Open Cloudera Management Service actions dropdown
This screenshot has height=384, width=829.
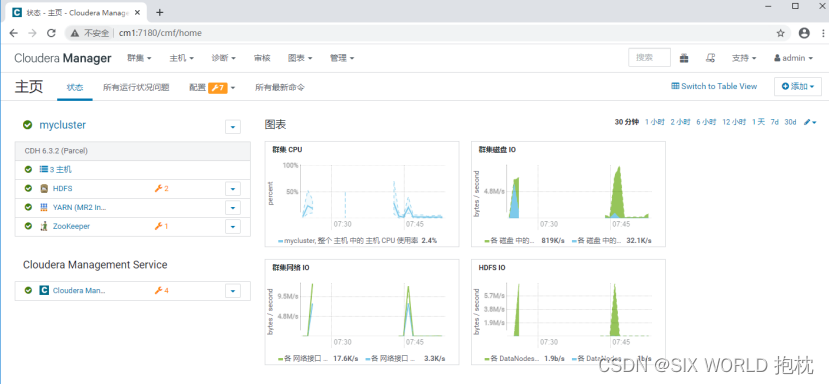point(233,291)
